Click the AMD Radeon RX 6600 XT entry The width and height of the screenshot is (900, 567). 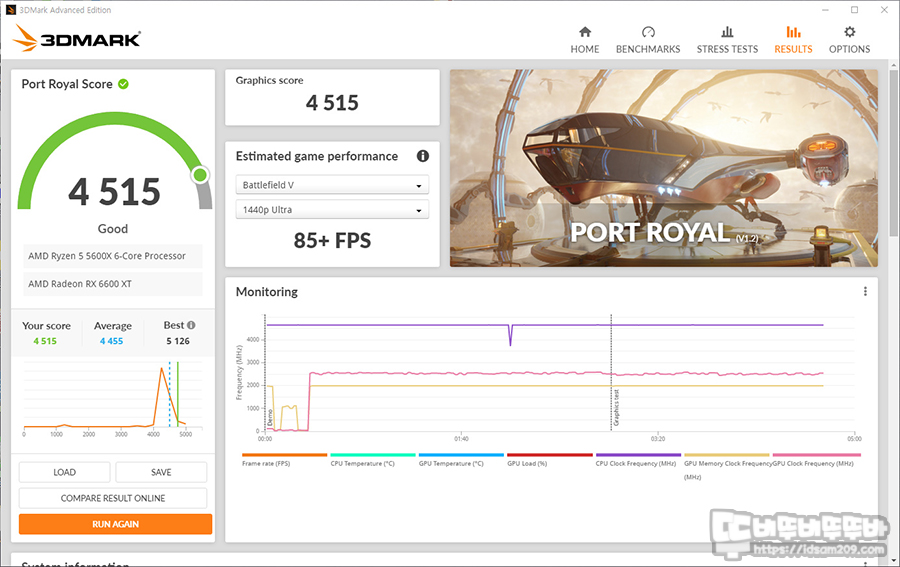point(113,284)
